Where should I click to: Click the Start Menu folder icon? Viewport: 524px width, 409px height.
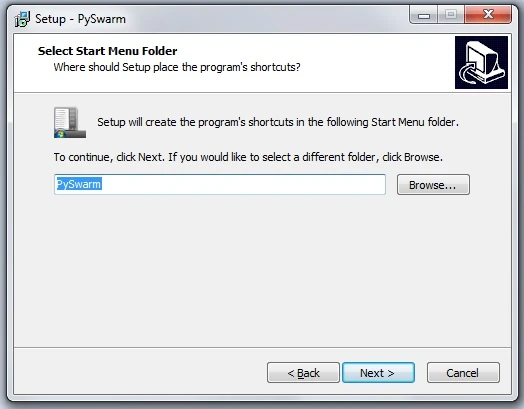coord(70,122)
